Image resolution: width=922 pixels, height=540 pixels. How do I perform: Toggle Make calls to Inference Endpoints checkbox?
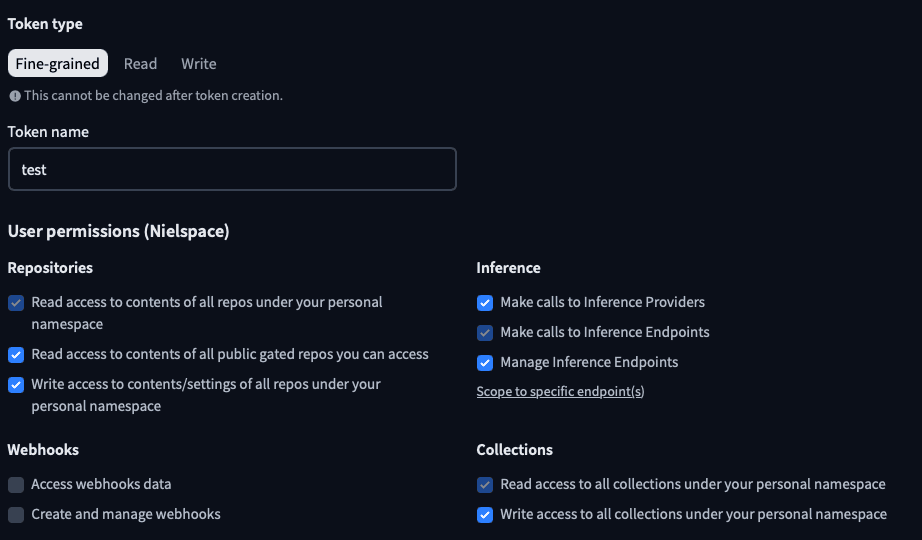point(485,333)
